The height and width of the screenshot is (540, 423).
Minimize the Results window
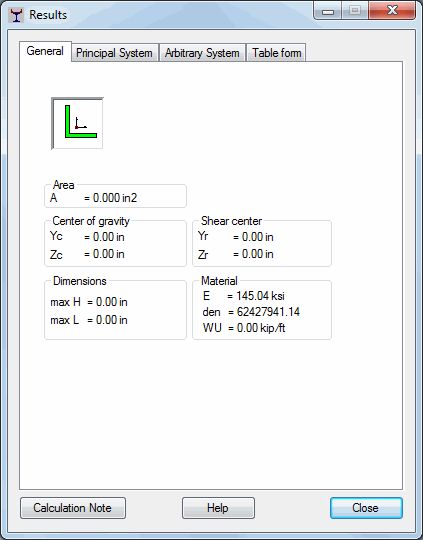click(x=328, y=11)
